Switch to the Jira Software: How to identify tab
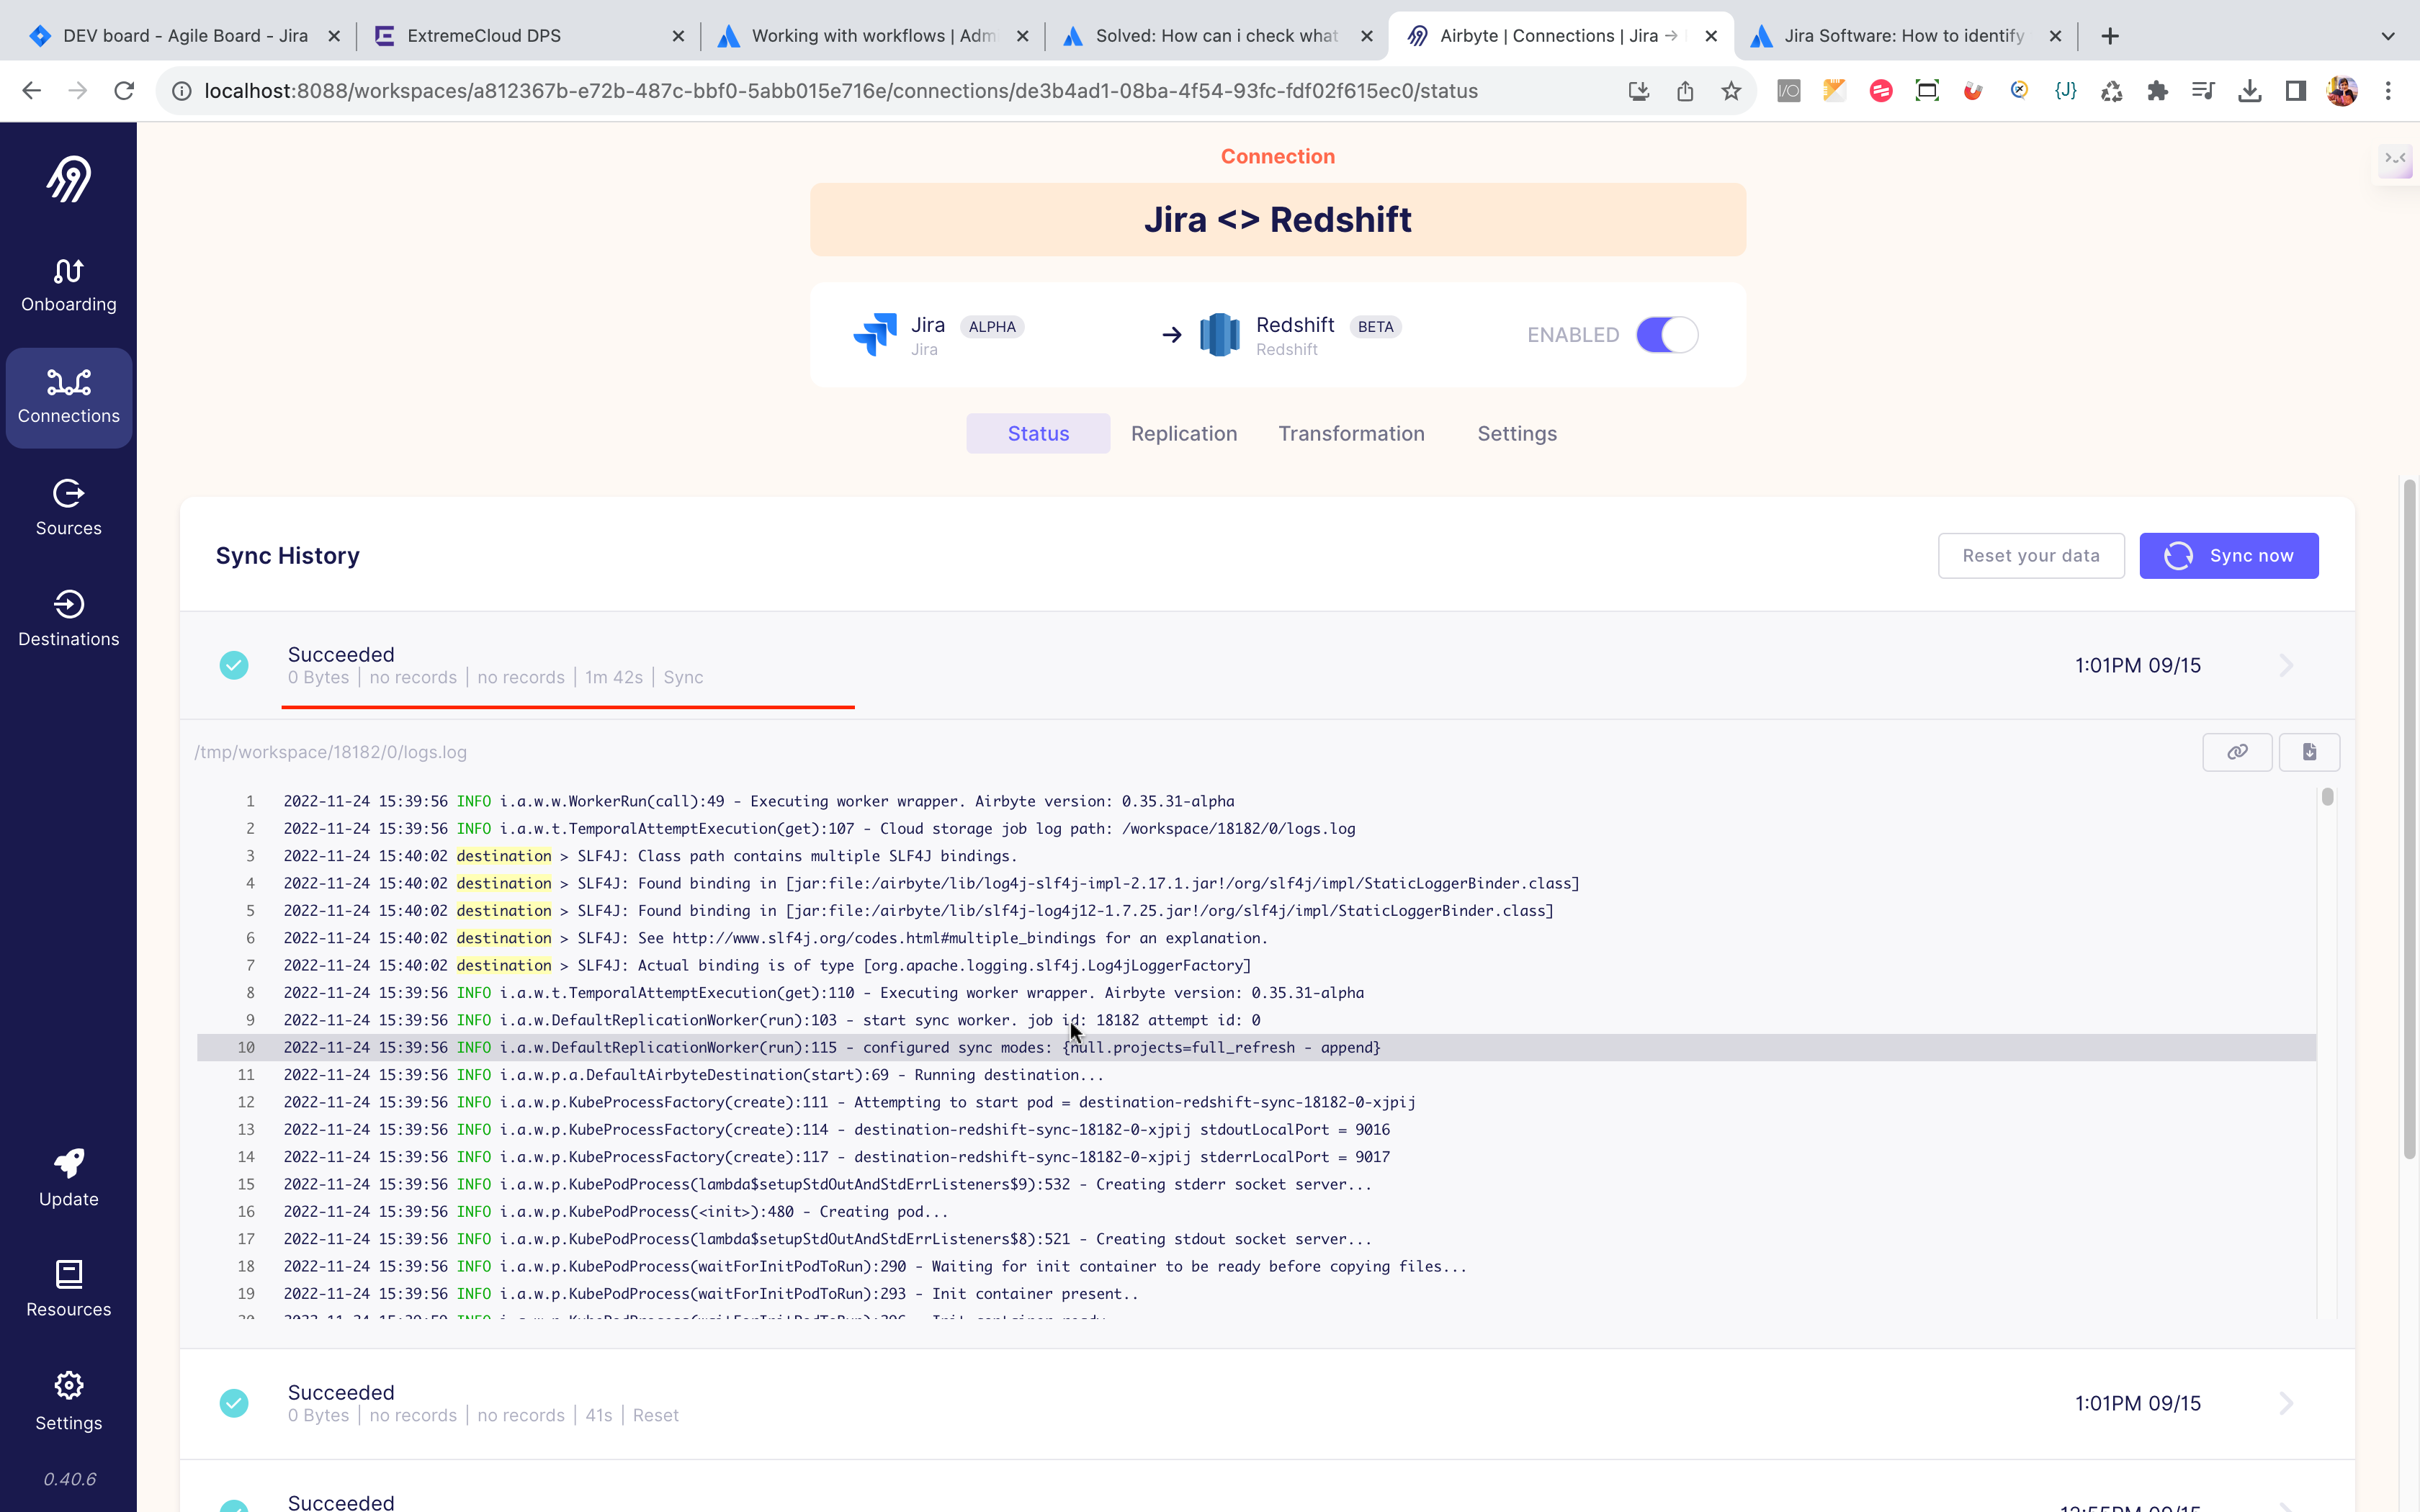2420x1512 pixels. [1904, 36]
